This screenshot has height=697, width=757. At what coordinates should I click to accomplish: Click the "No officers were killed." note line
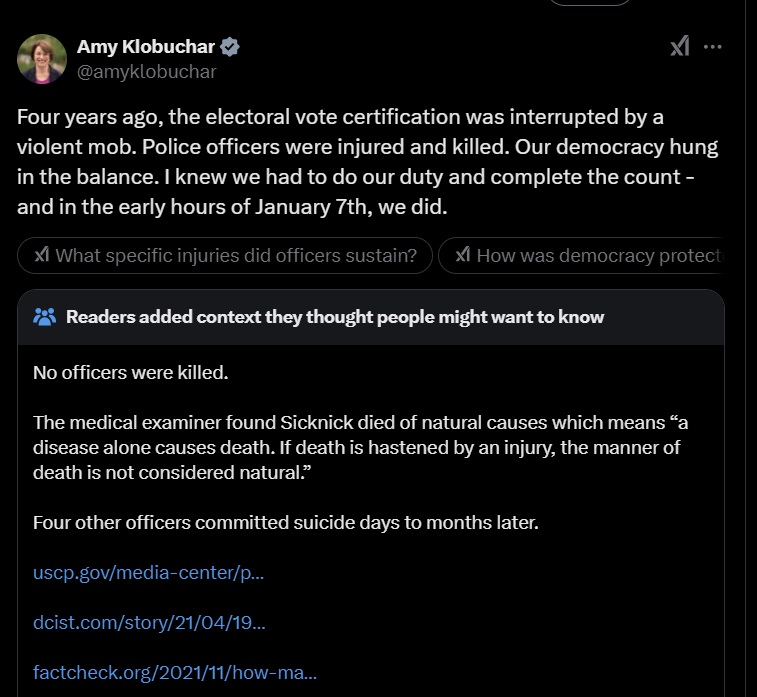coord(131,373)
